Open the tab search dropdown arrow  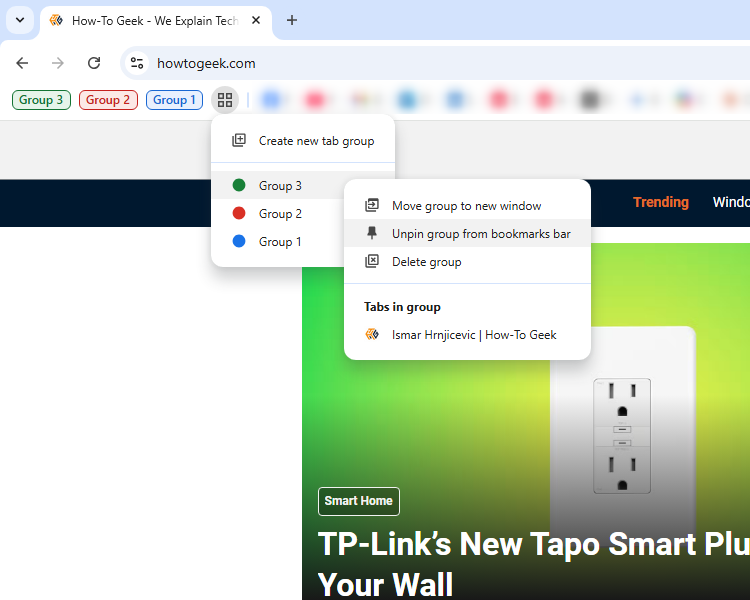pyautogui.click(x=20, y=21)
